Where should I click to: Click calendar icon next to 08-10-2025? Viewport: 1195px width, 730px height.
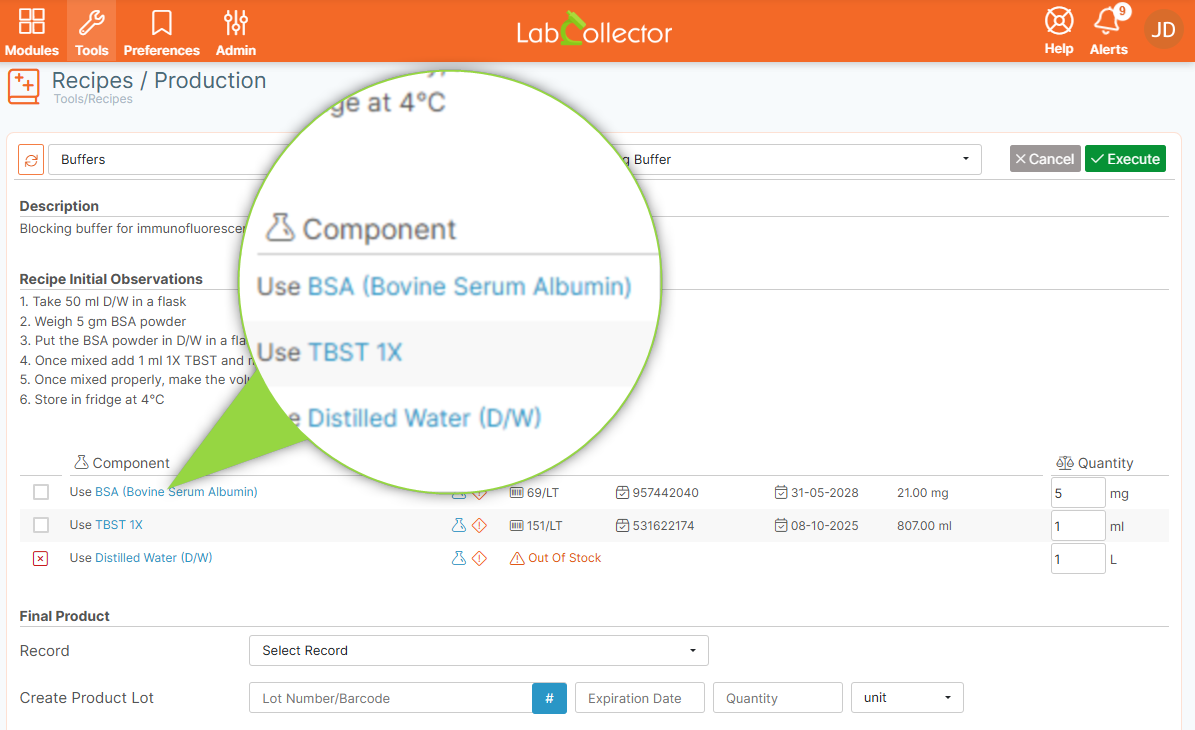click(x=781, y=525)
